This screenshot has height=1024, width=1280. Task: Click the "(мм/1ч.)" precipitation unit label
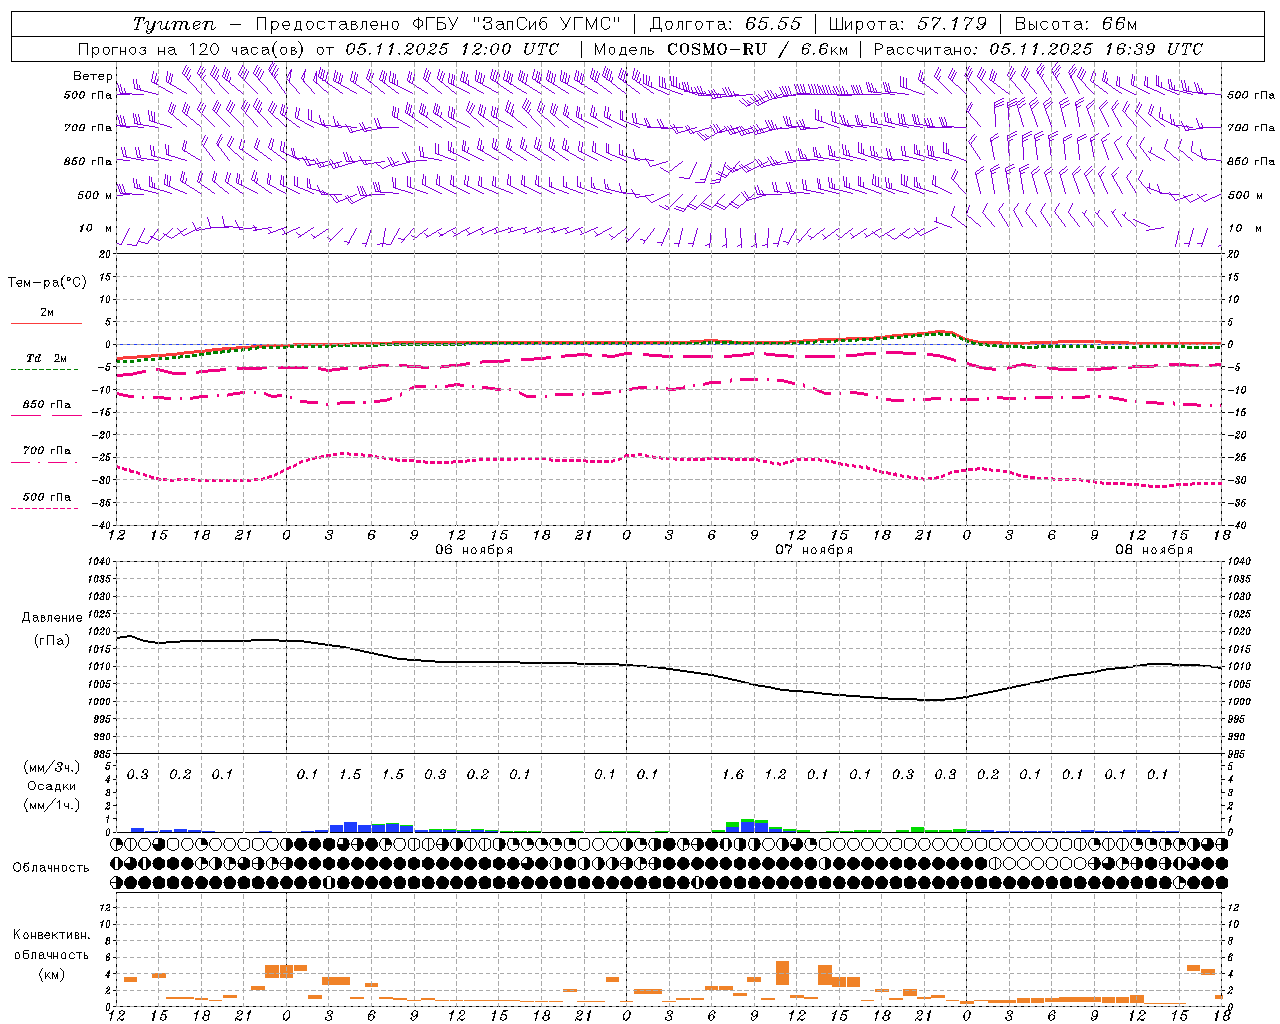click(52, 805)
